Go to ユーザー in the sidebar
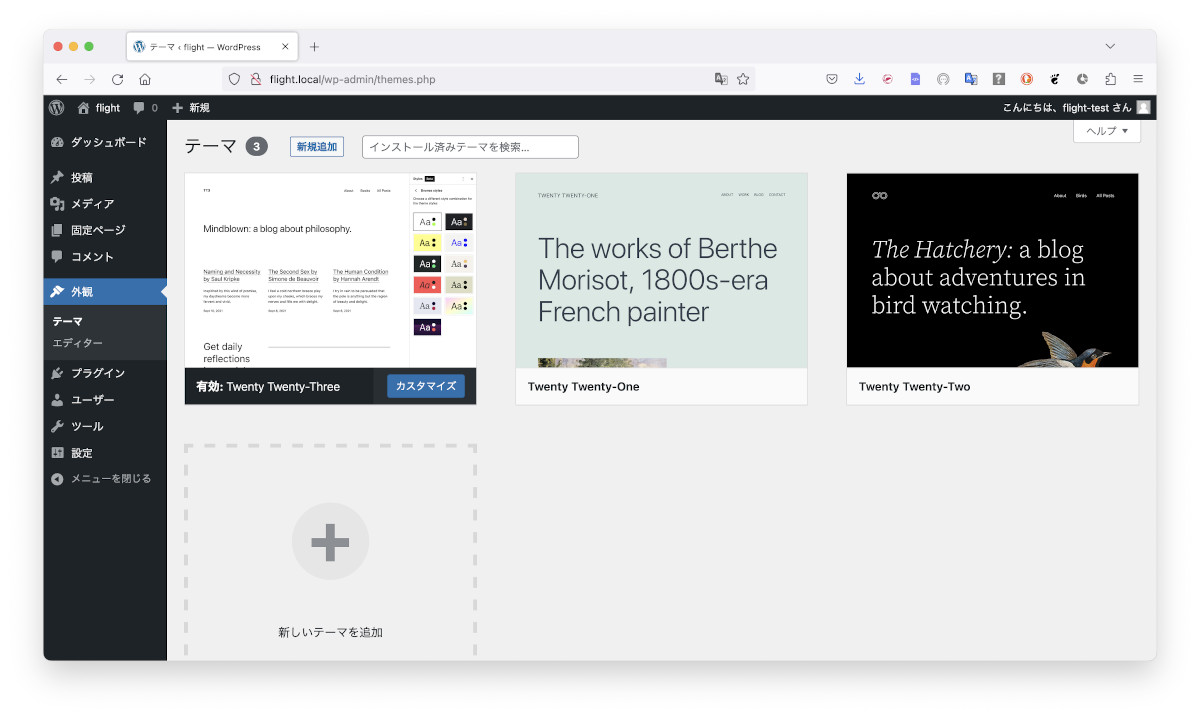Screen dimensions: 1200x718 point(105,400)
